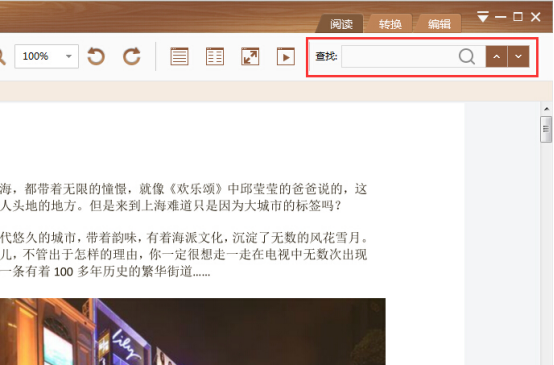Screen dimensions: 554x365
Task: Click the magnifier search icon
Action: click(467, 57)
